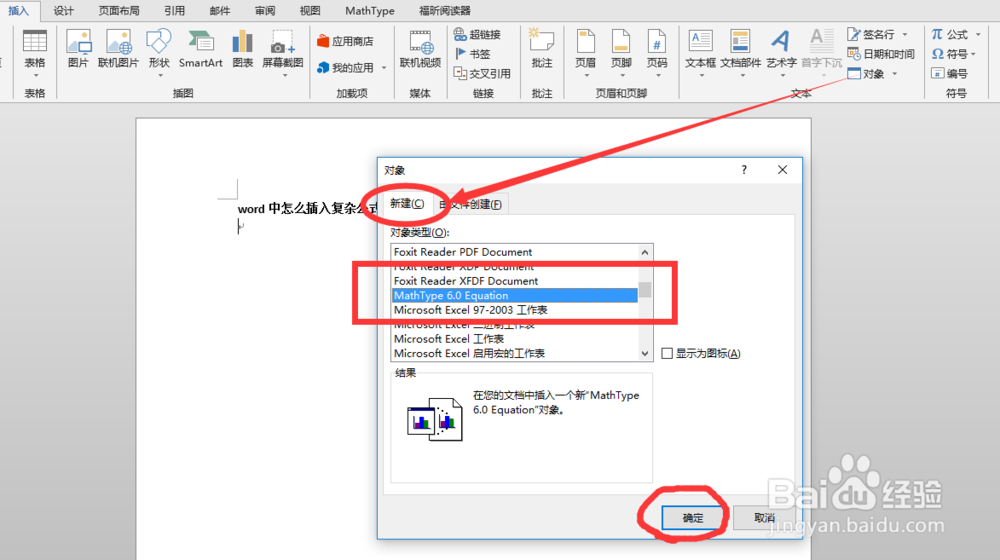Select the Create New (新建) dialog tab
1000x560 pixels.
coord(407,203)
